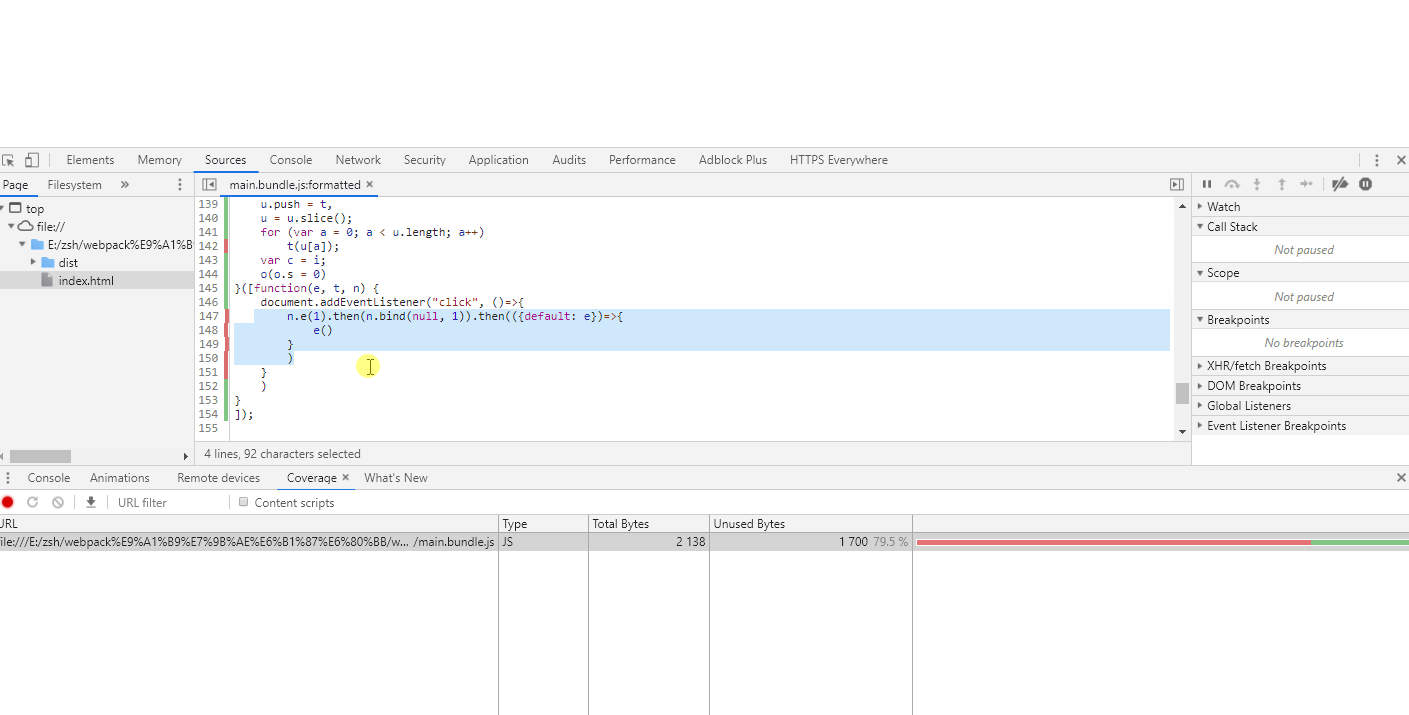Image resolution: width=1409 pixels, height=715 pixels.
Task: Open the DevTools three-dot customize menu
Action: point(1377,160)
